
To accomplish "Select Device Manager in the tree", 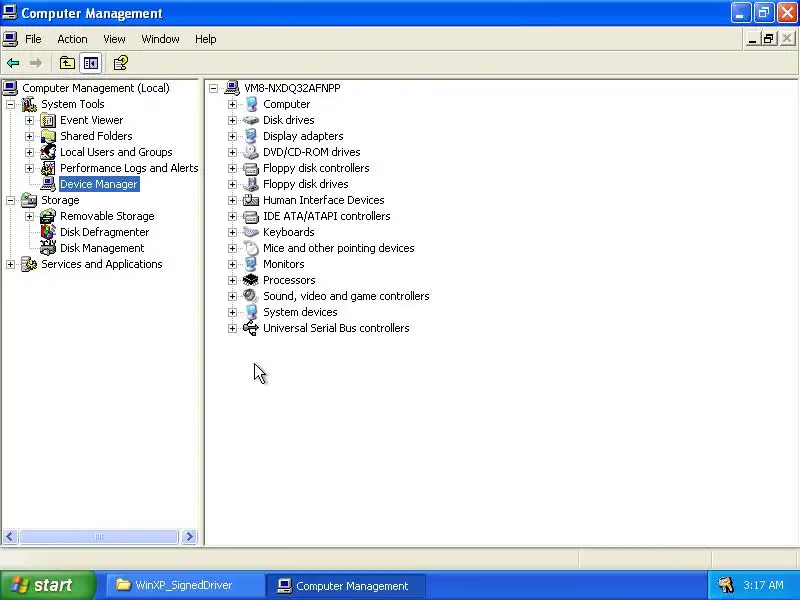I will coord(99,184).
